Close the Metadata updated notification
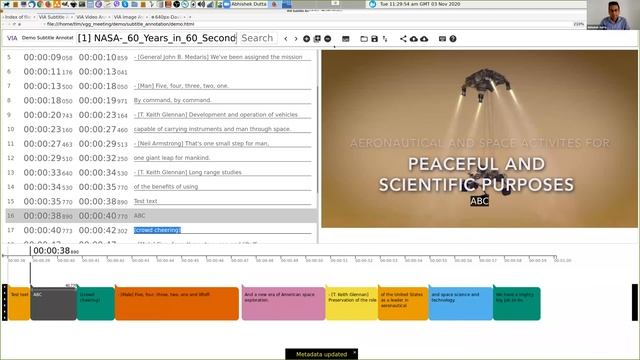This screenshot has height=360, width=640. point(354,352)
